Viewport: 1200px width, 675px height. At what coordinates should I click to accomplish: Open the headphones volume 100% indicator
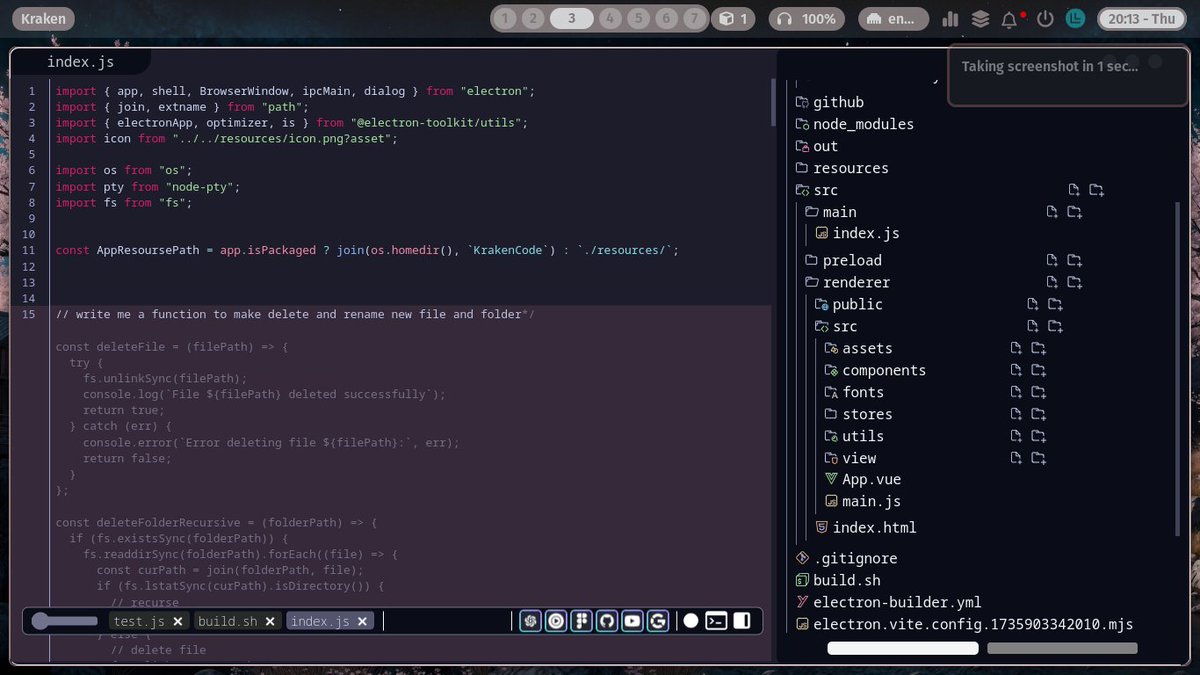[807, 18]
